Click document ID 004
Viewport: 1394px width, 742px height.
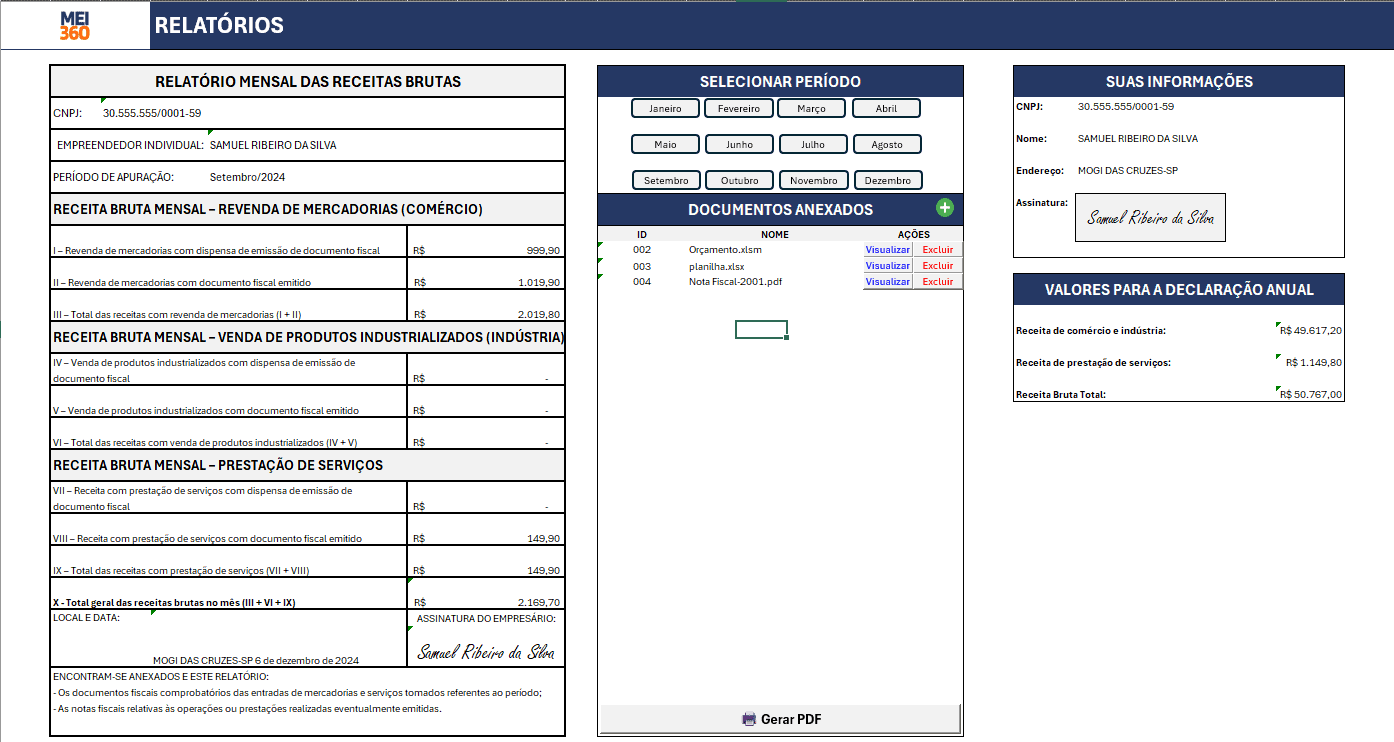tap(642, 282)
